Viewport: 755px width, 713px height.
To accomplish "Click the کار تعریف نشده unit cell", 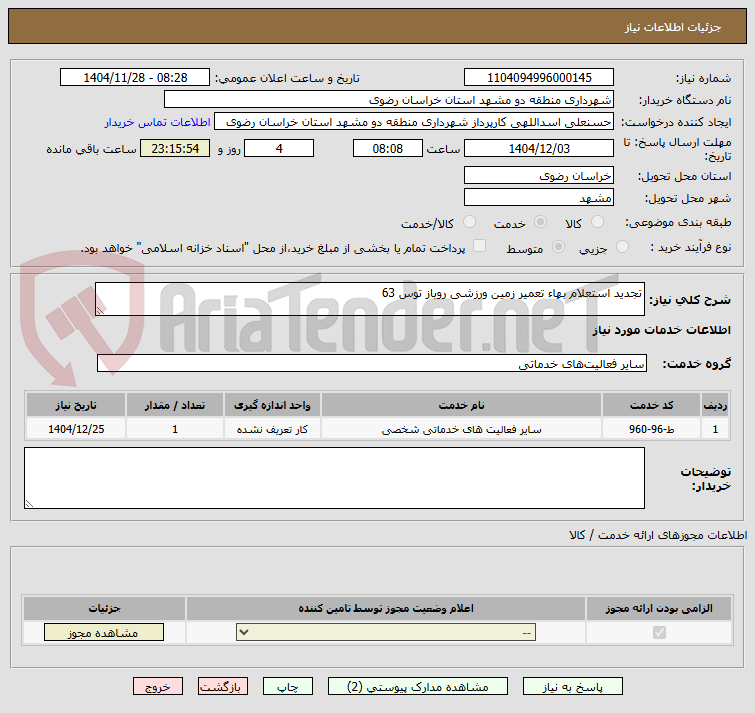I will (x=272, y=429).
